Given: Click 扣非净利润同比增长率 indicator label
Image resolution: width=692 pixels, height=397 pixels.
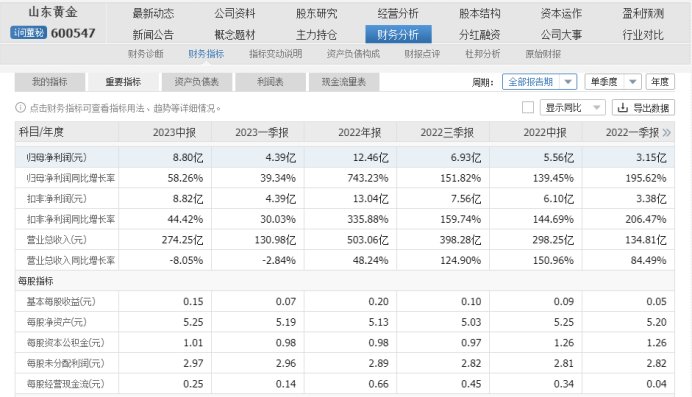Looking at the screenshot, I should [x=71, y=219].
